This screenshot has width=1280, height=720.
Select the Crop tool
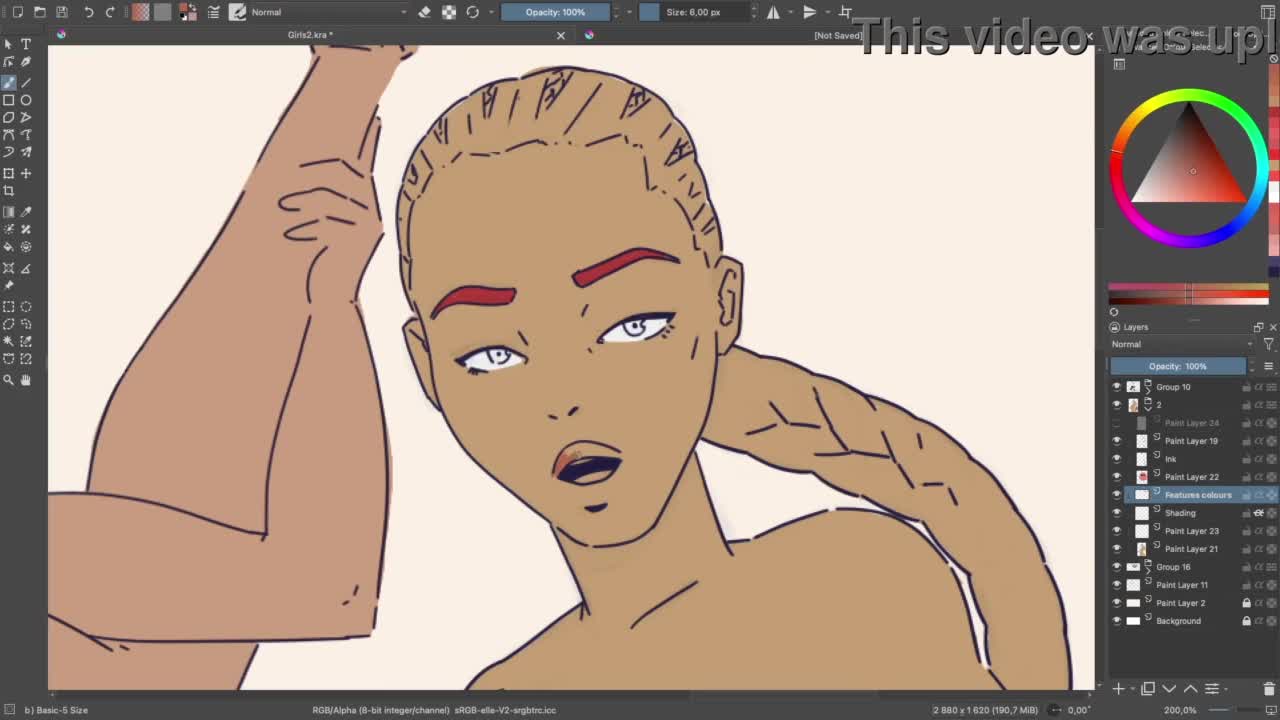[x=9, y=191]
